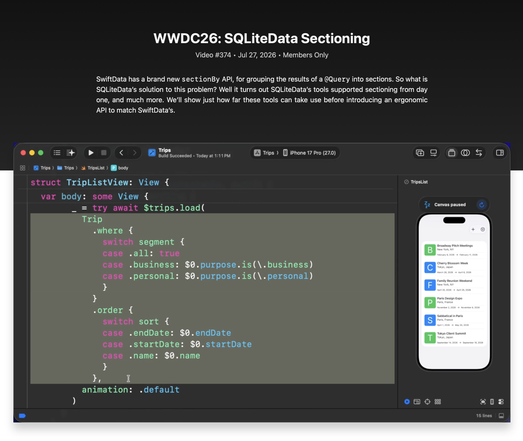The image size is (523, 441).
Task: Open the related items grid icon in the jump bar
Action: (23, 168)
